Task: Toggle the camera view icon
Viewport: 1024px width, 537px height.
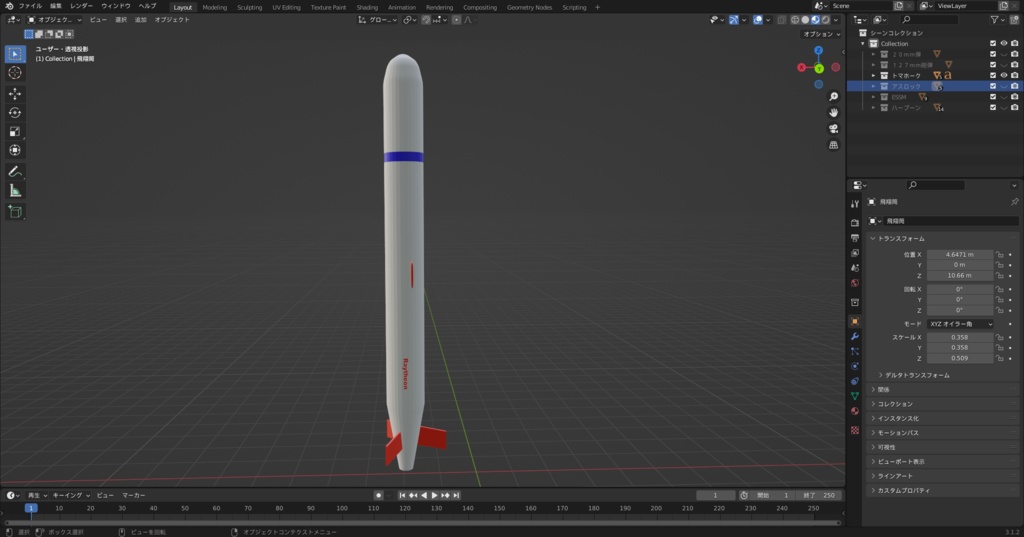Action: pos(833,129)
